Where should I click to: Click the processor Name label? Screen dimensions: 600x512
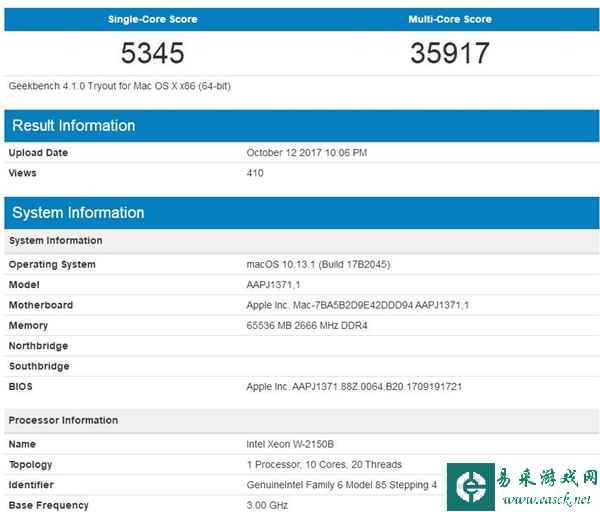tap(22, 444)
